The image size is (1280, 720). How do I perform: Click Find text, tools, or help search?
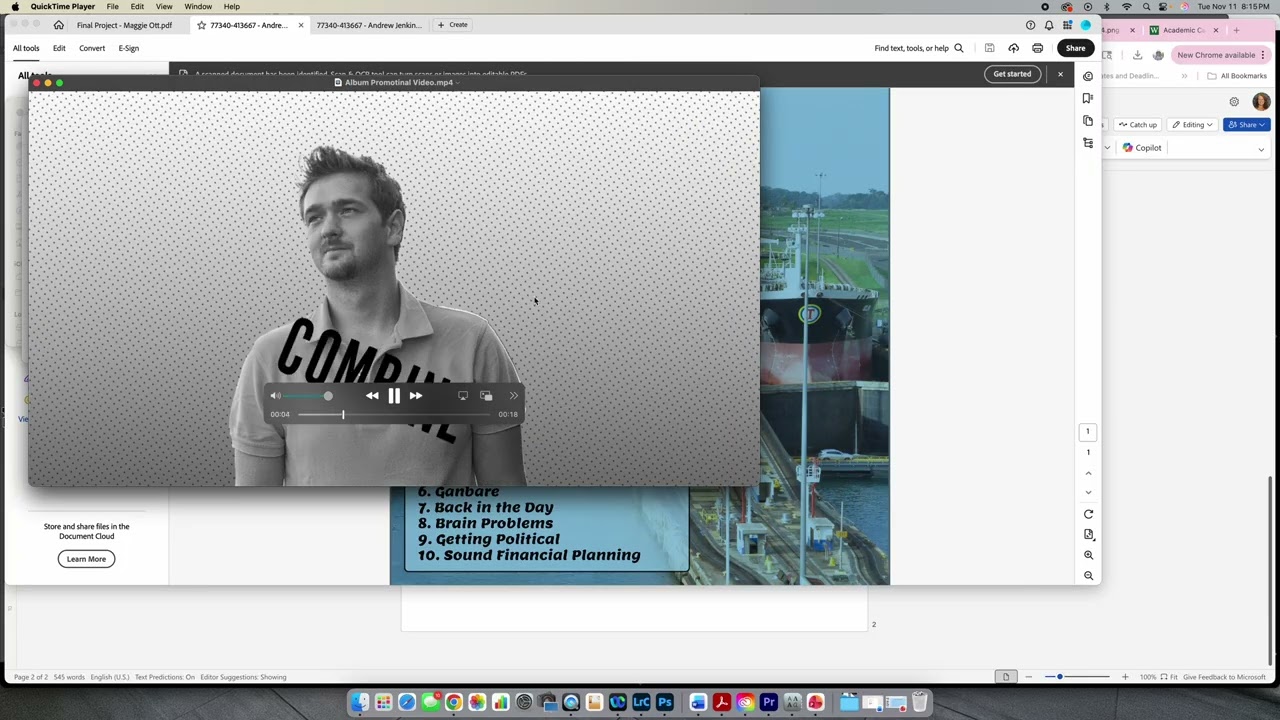click(x=919, y=48)
